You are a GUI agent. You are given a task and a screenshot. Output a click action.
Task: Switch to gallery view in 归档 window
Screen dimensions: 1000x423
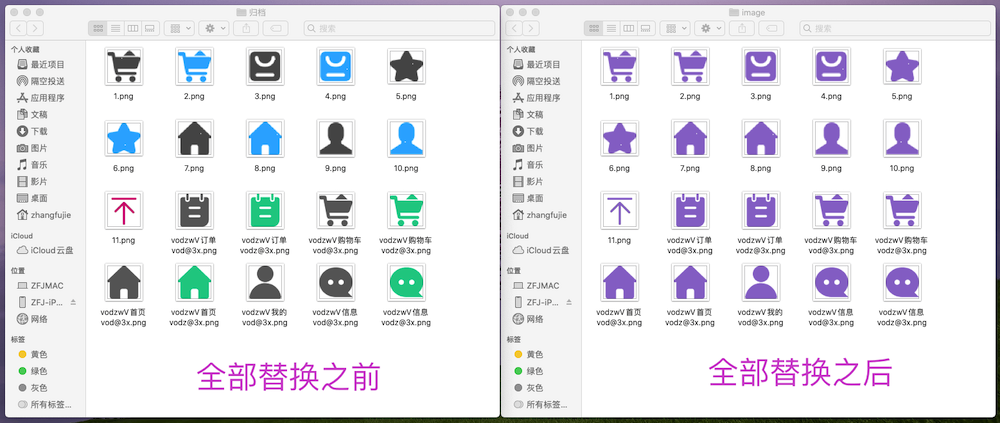150,28
